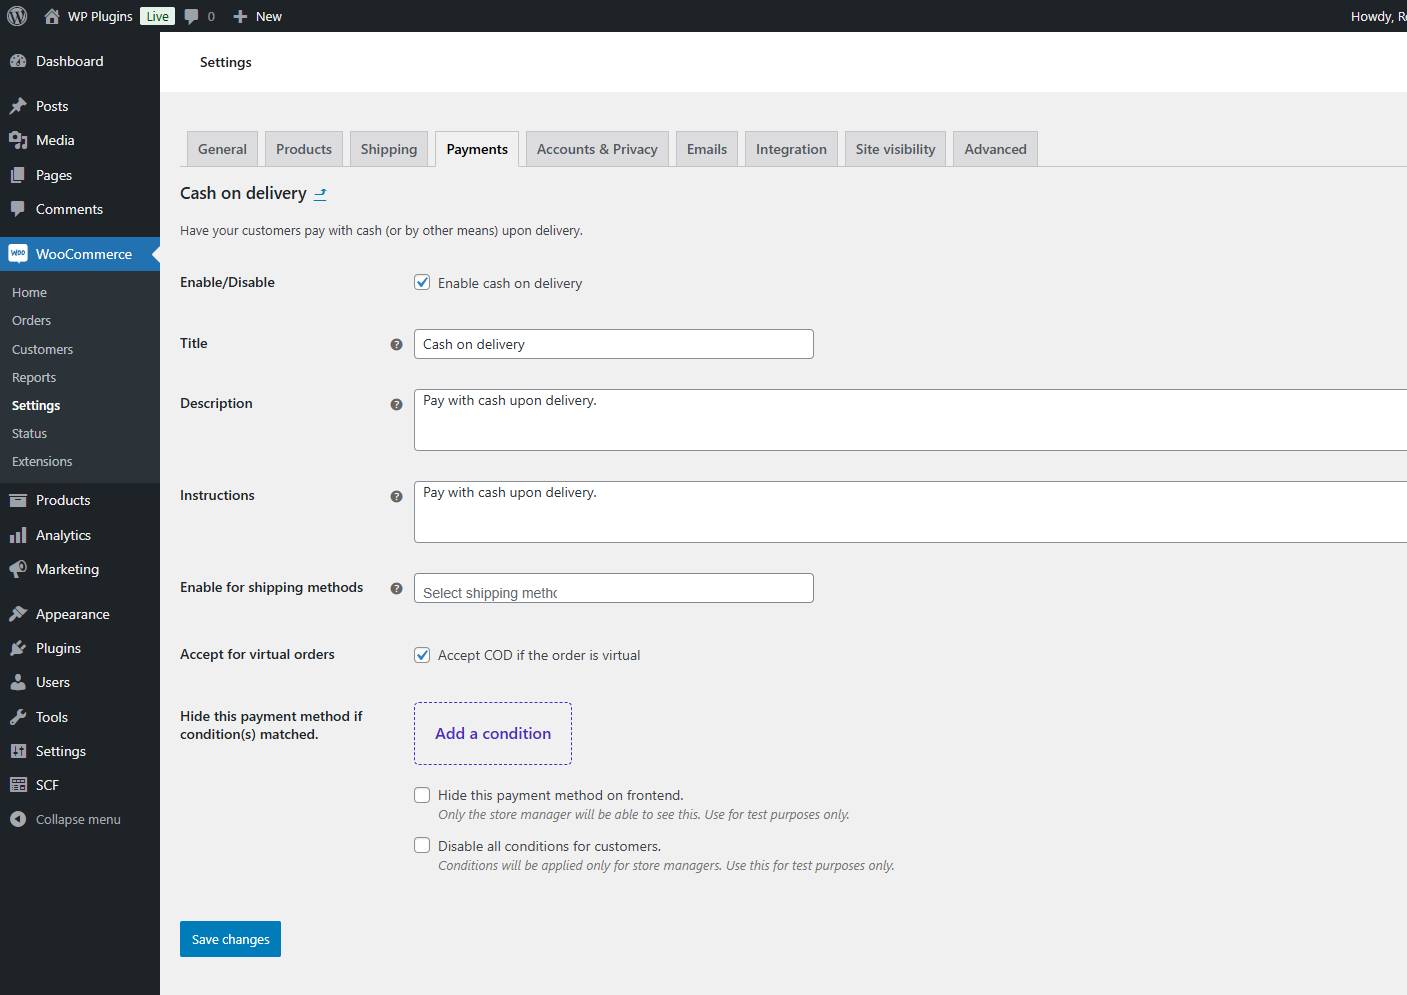Click the Posts pushpin icon
Image resolution: width=1407 pixels, height=995 pixels.
18,106
